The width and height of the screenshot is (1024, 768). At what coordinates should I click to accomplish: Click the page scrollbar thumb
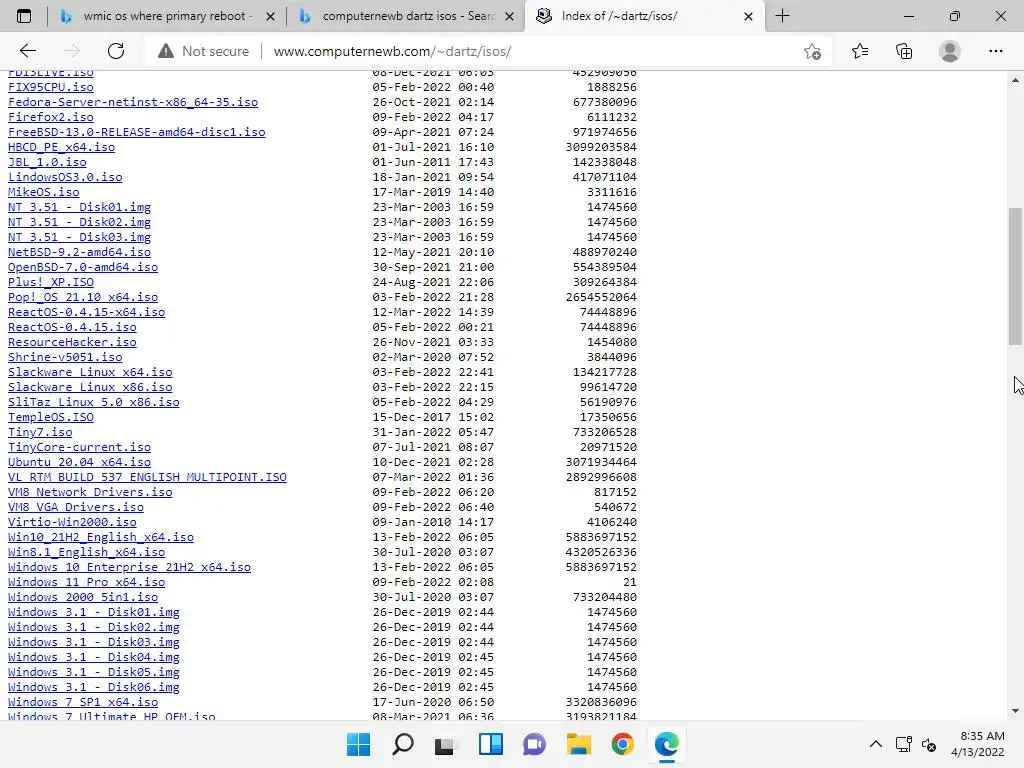point(1015,276)
